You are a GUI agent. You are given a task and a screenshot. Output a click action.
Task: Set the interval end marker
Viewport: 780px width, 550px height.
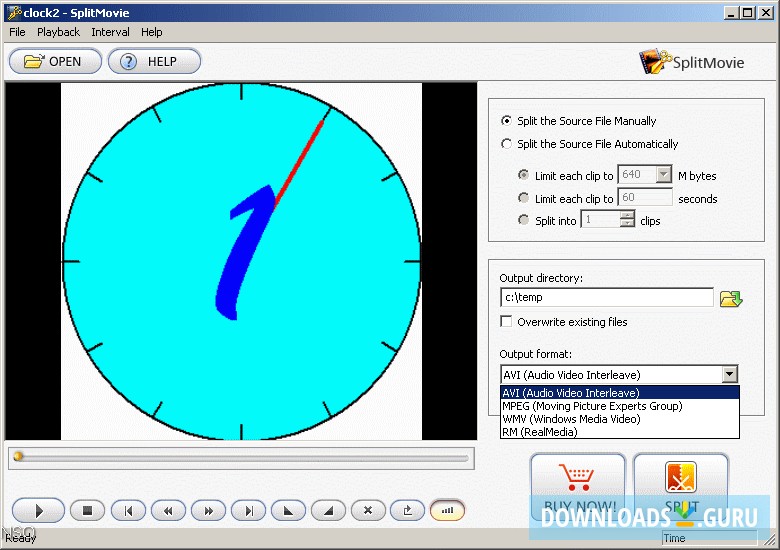coord(328,510)
